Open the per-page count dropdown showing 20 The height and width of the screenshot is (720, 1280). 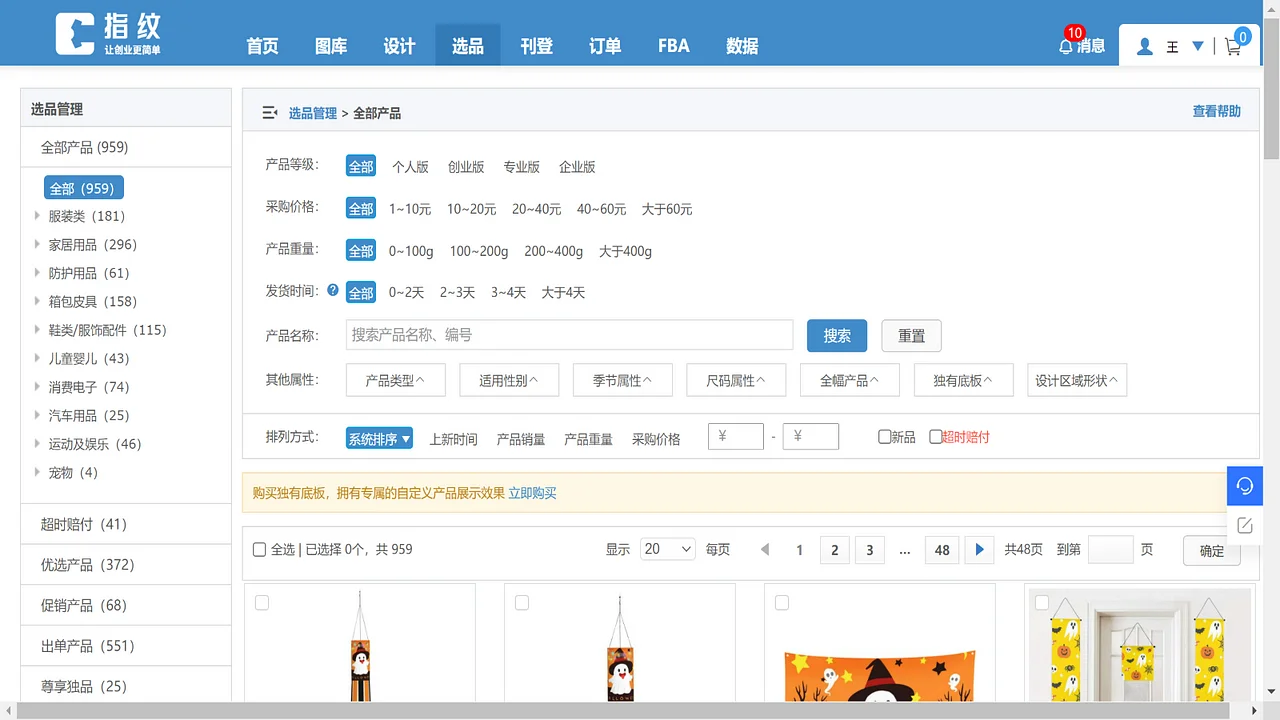[667, 549]
